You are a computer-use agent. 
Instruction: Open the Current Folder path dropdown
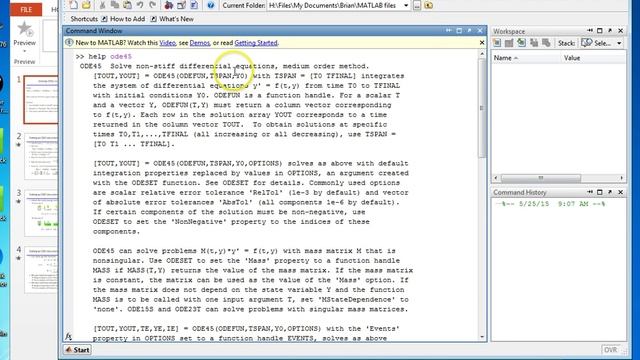406,5
